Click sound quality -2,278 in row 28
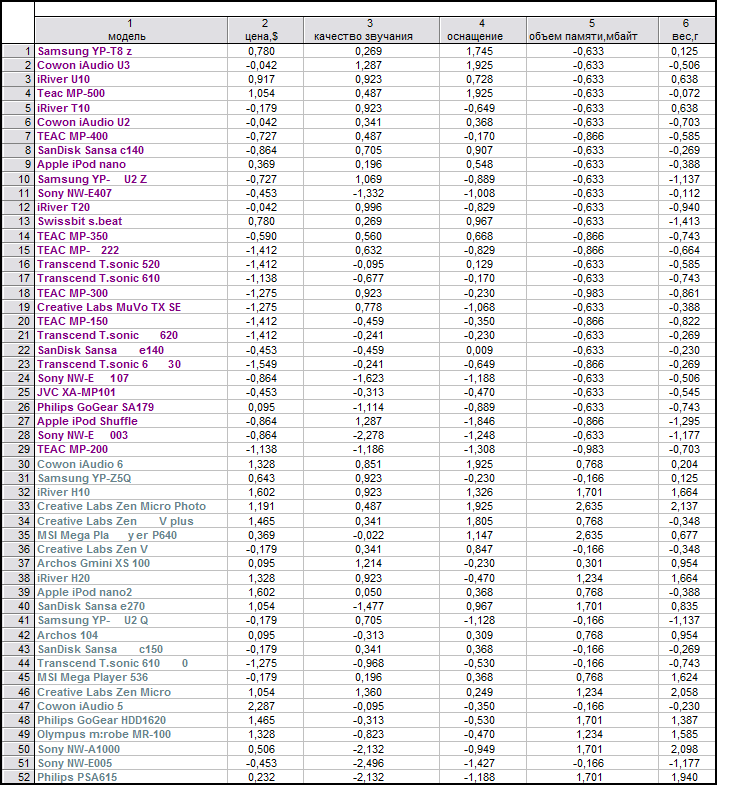 (x=369, y=436)
